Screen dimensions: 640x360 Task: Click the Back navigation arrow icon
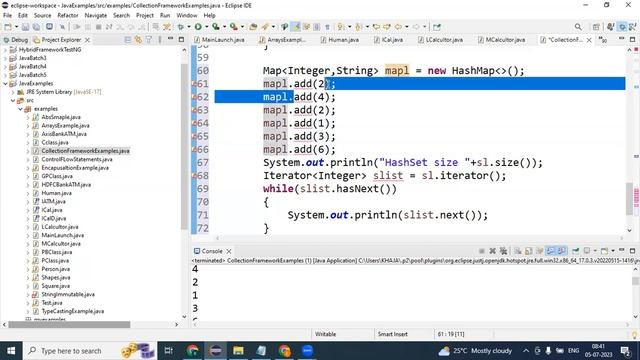[398, 27]
